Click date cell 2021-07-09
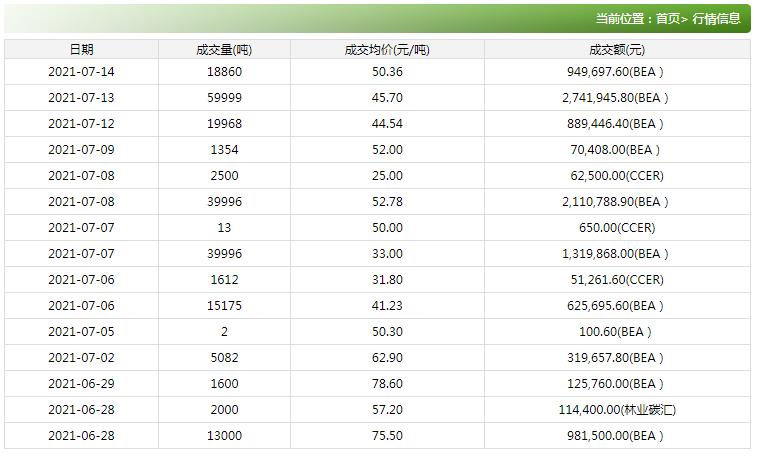The height and width of the screenshot is (459, 762). [x=81, y=150]
